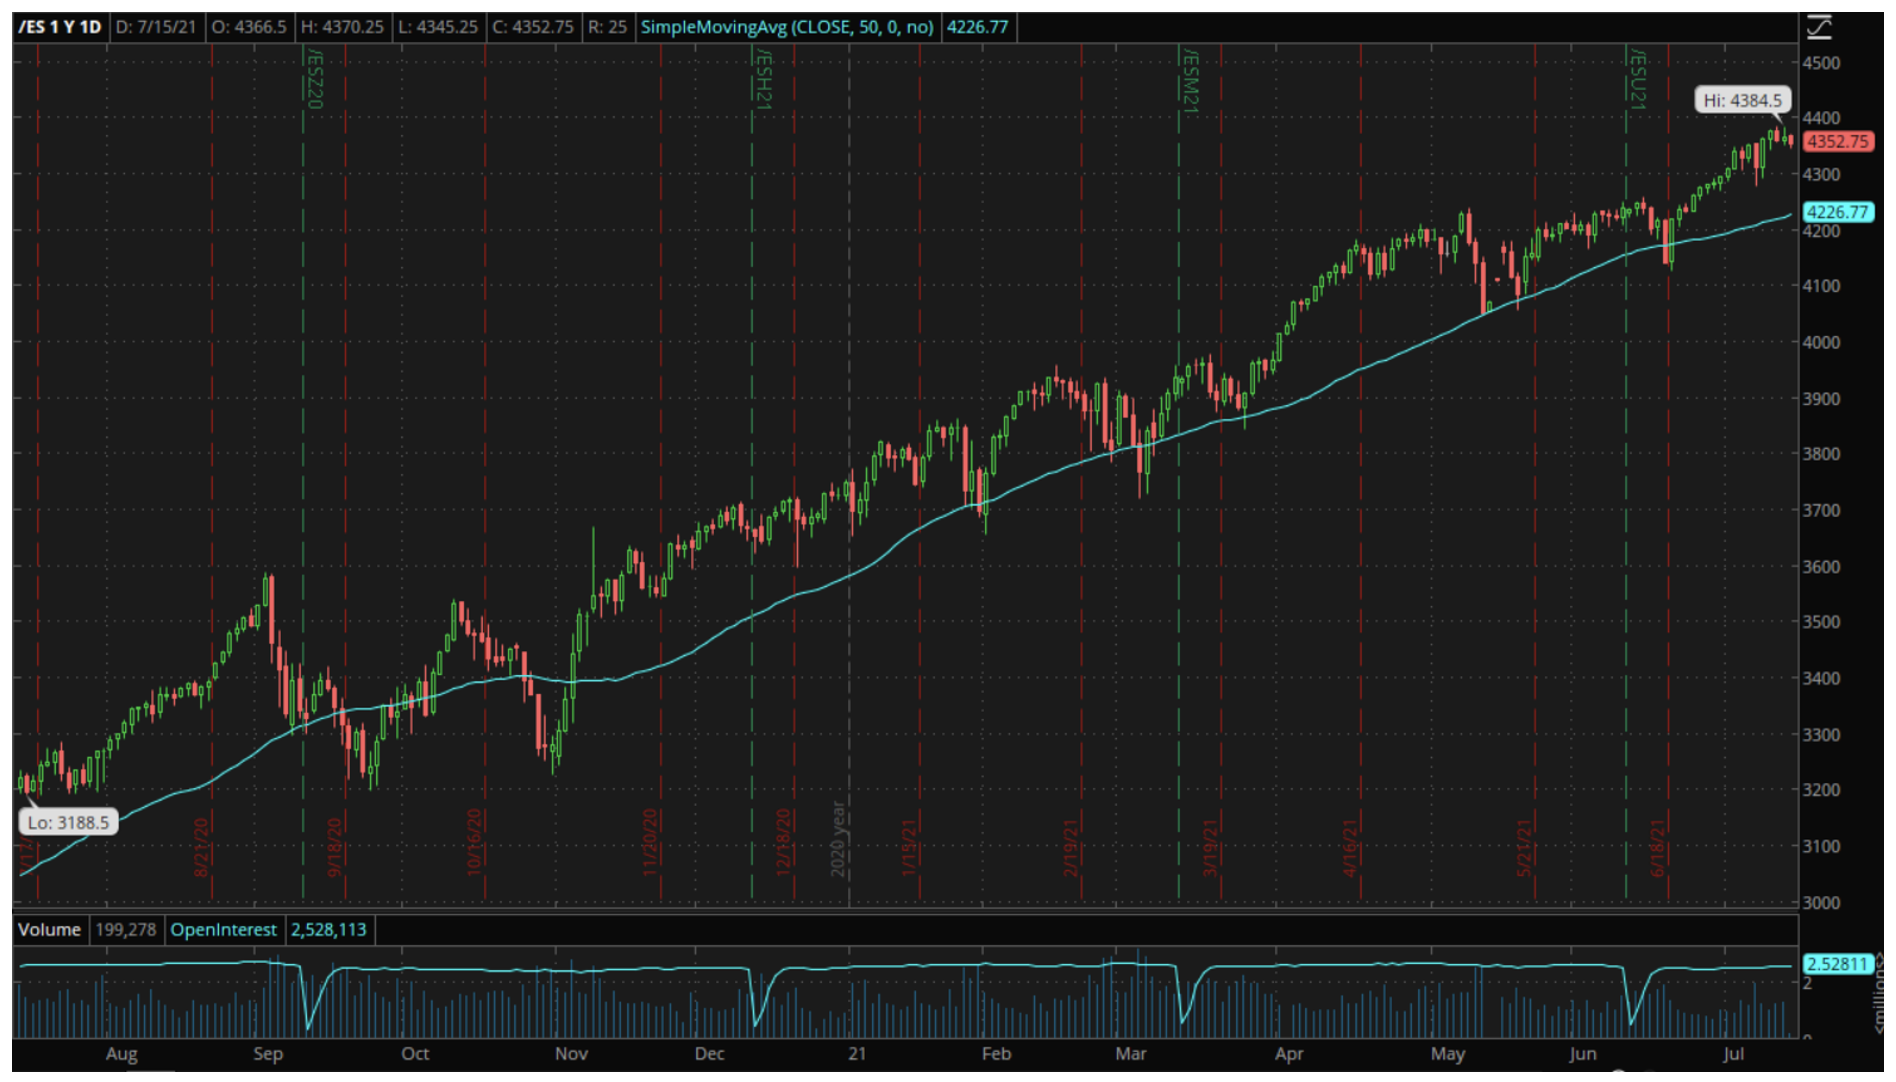Viewport: 1896px width, 1082px height.
Task: Click the 2,528,113 open interest value
Action: [329, 929]
